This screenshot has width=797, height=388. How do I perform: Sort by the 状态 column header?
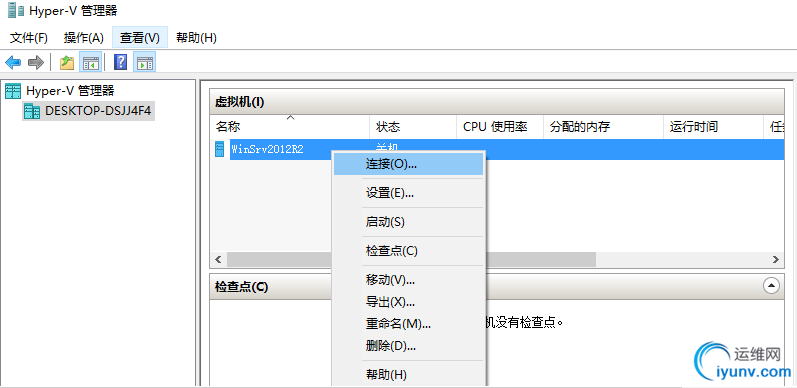pos(413,127)
